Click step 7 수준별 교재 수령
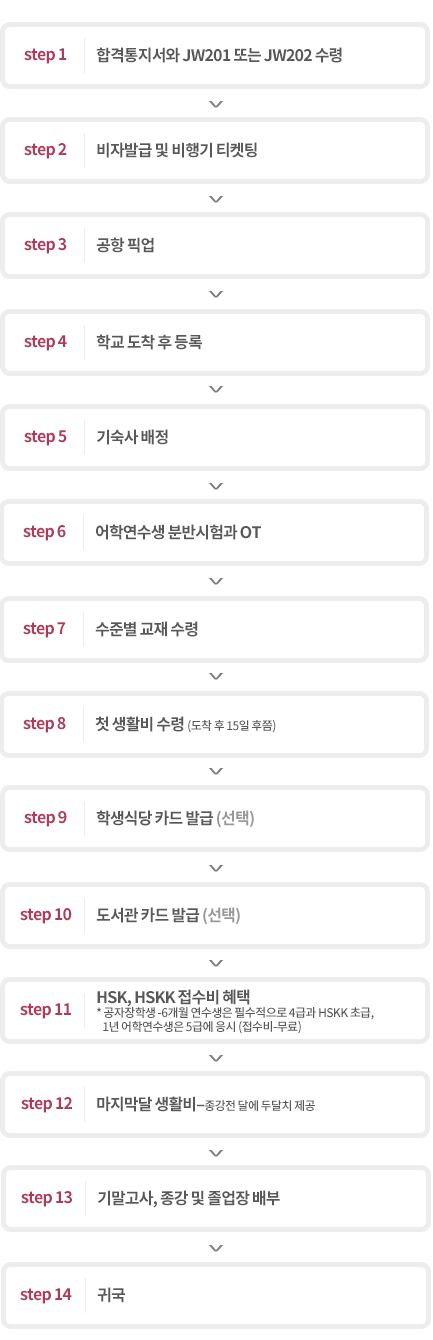Viewport: 433px width, 1340px height. pos(216,628)
